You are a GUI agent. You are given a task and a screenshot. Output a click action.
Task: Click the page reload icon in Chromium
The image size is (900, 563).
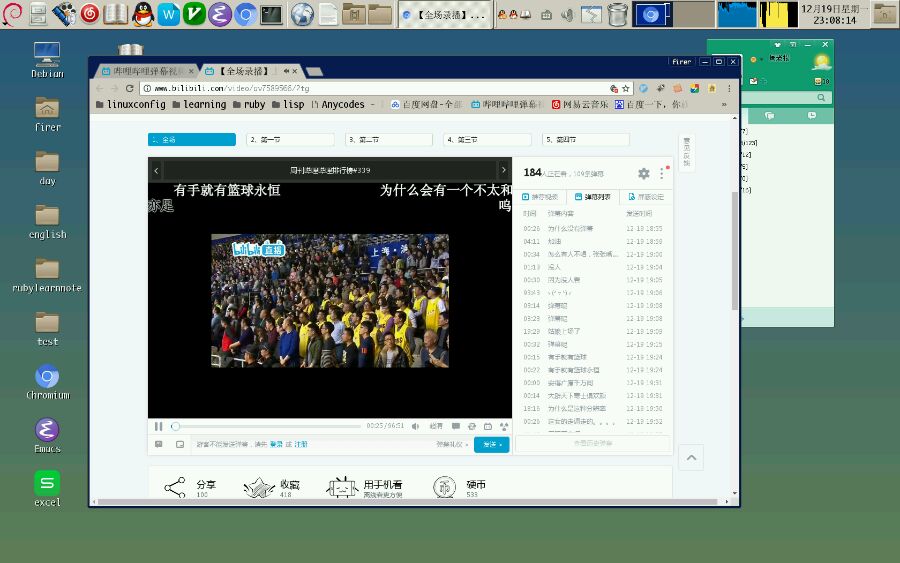pyautogui.click(x=130, y=88)
